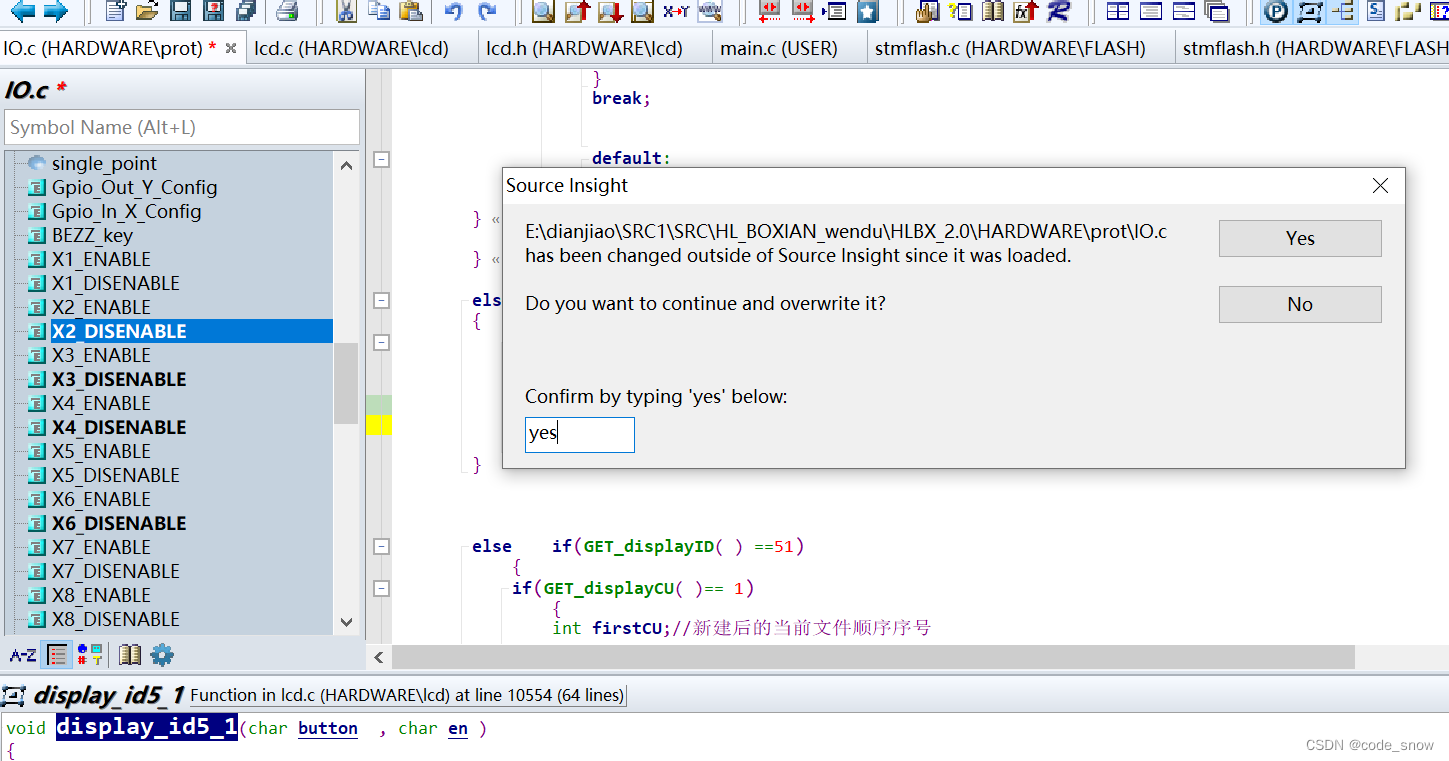Collapse the GET_displayID ==51 block
The height and width of the screenshot is (761, 1449).
click(x=381, y=546)
